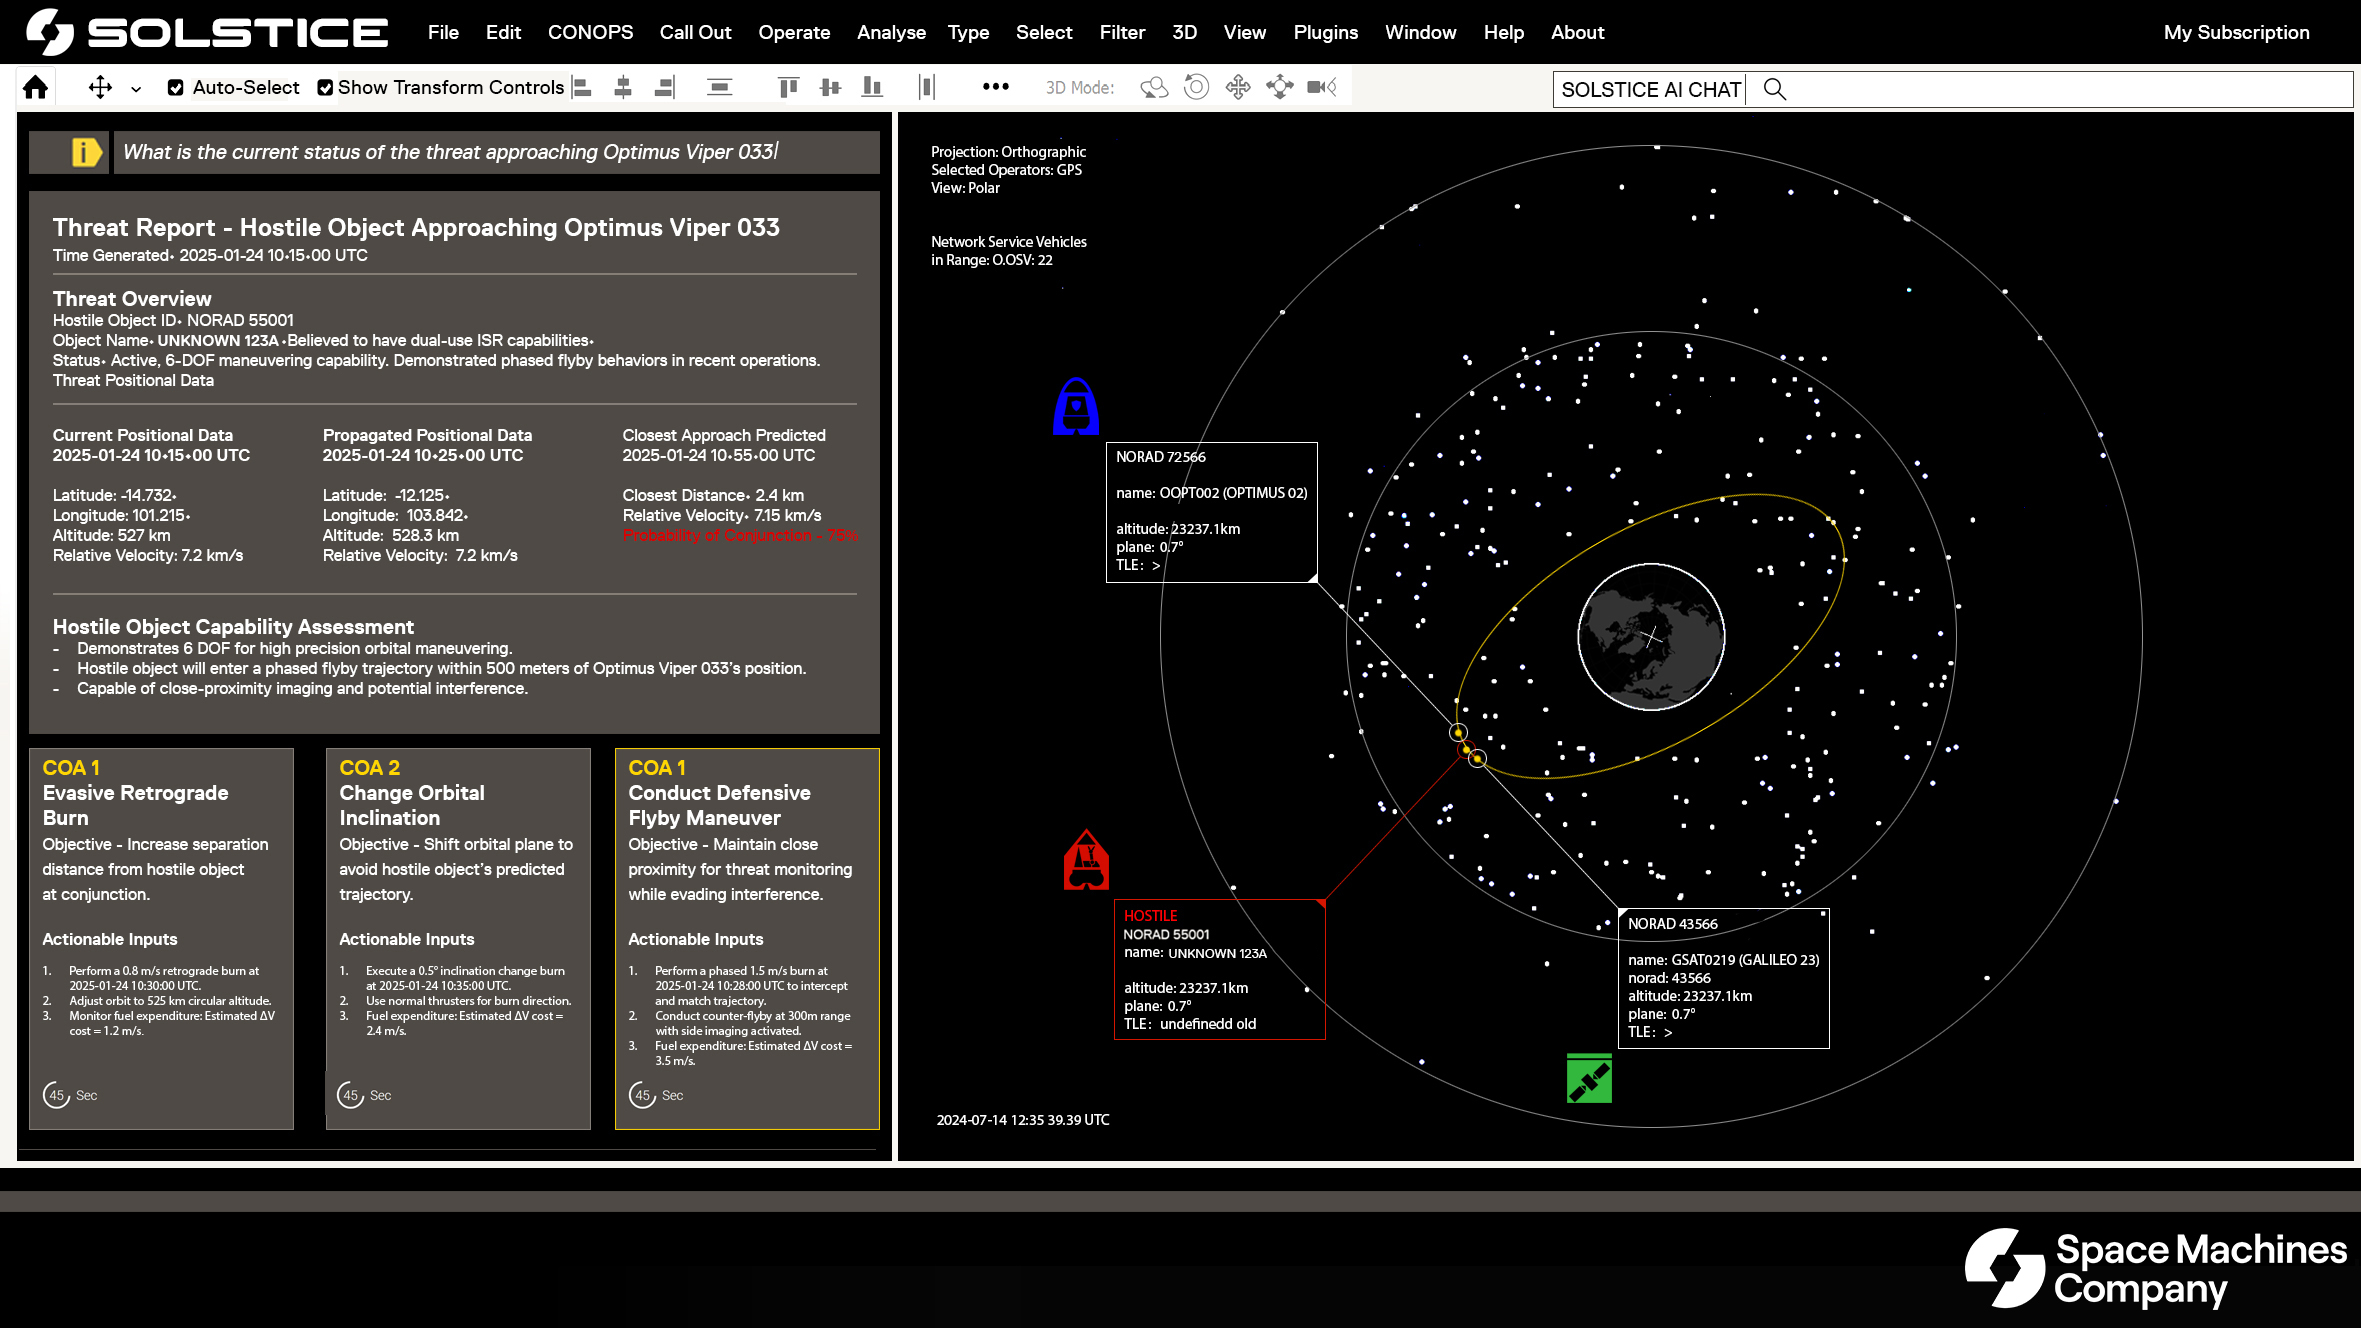Select the Move tool icon
Image resolution: width=2361 pixels, height=1328 pixels.
tap(100, 88)
